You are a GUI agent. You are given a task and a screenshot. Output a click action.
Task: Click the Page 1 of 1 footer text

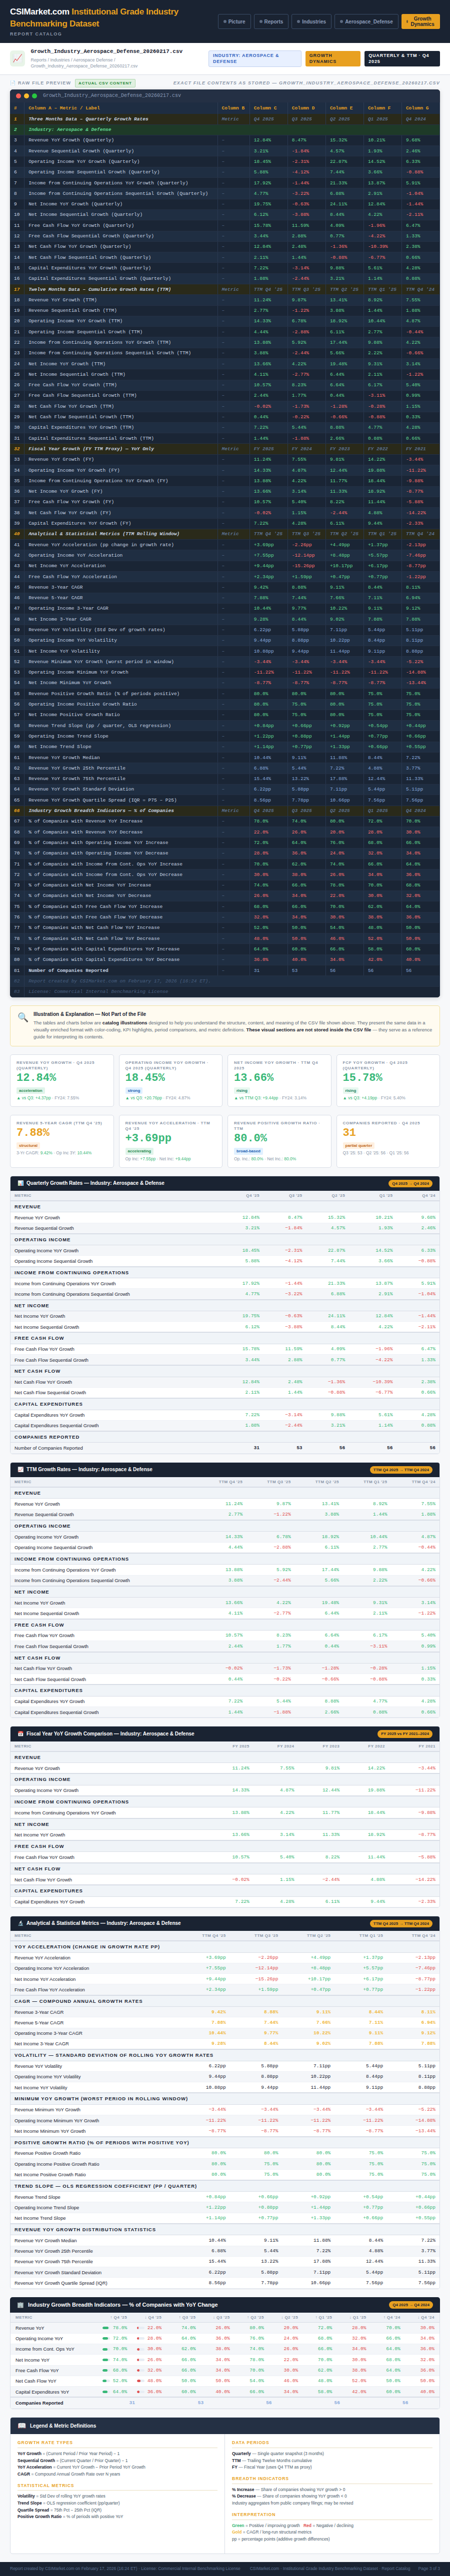click(x=429, y=2568)
